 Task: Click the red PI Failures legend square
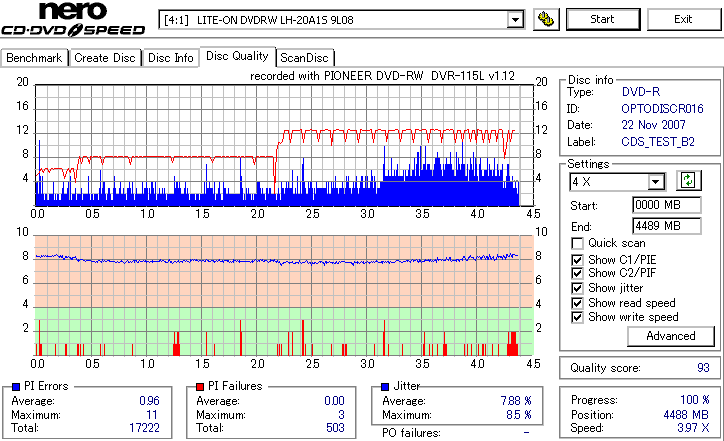tap(200, 387)
